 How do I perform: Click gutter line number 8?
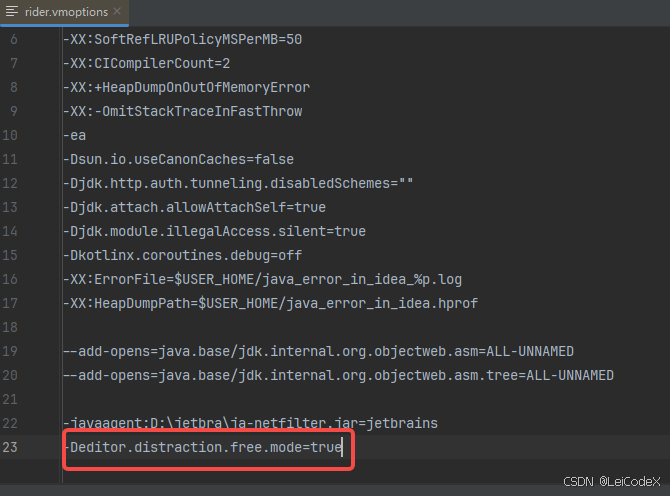[14, 87]
